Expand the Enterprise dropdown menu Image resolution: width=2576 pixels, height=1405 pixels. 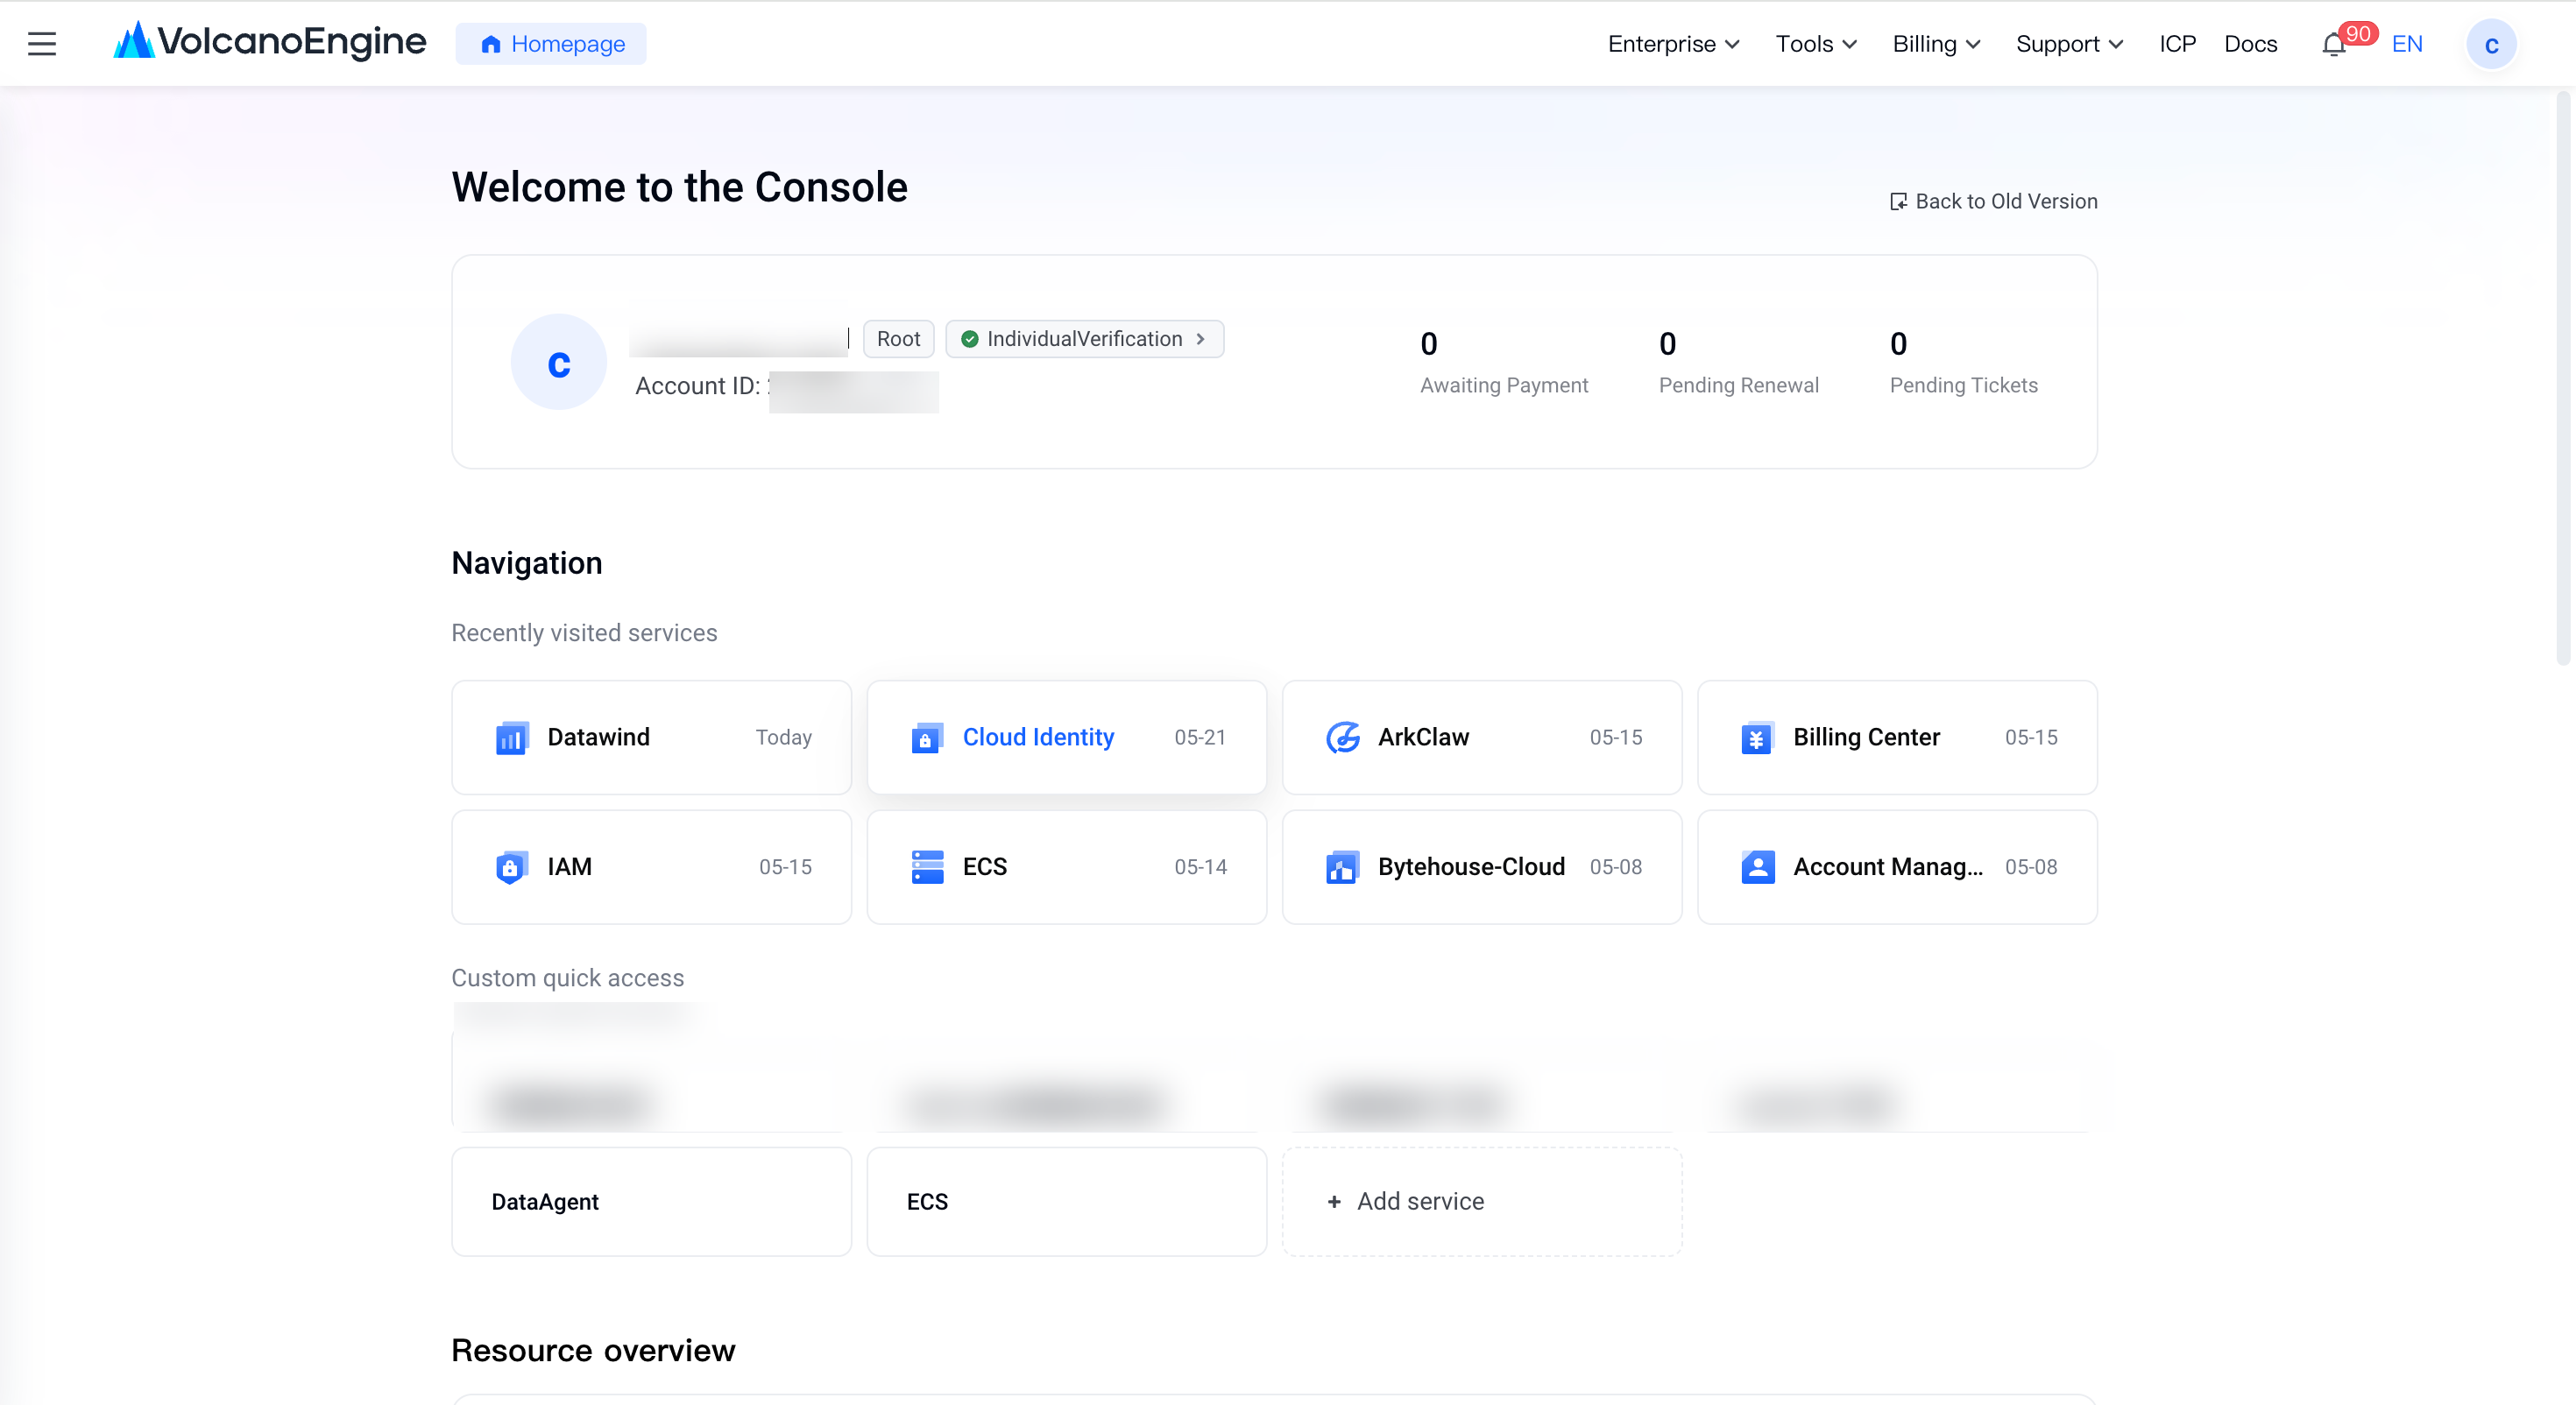coord(1674,44)
